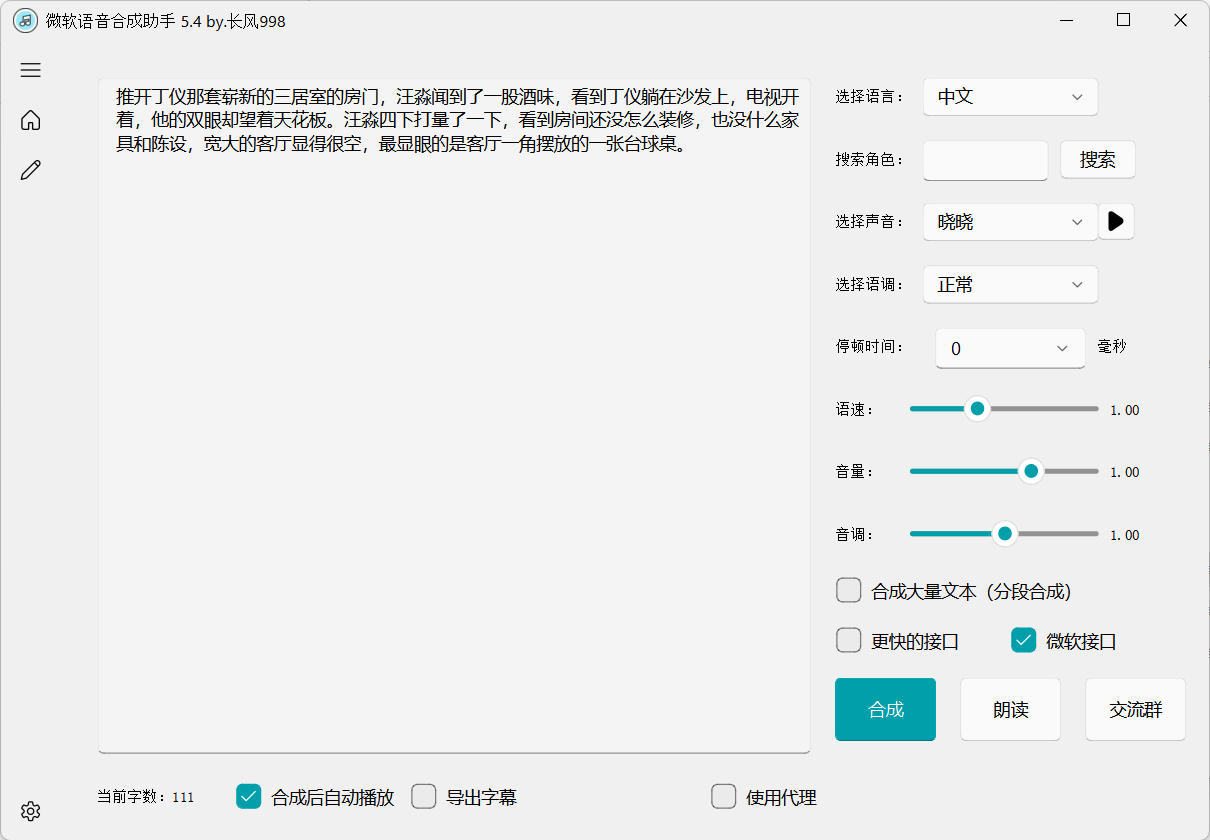Click the 合成 button
The height and width of the screenshot is (840, 1210).
pos(886,710)
